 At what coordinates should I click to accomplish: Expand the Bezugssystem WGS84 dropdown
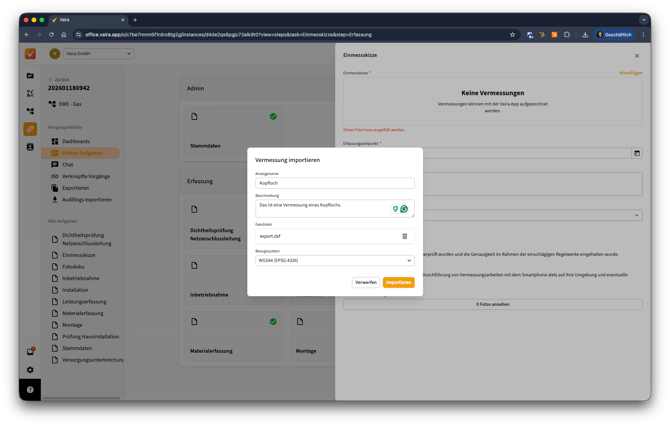pyautogui.click(x=334, y=260)
